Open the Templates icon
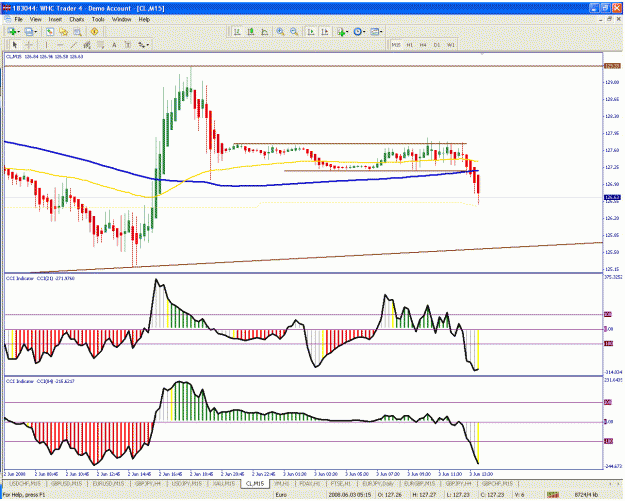625x501 pixels. (x=374, y=31)
